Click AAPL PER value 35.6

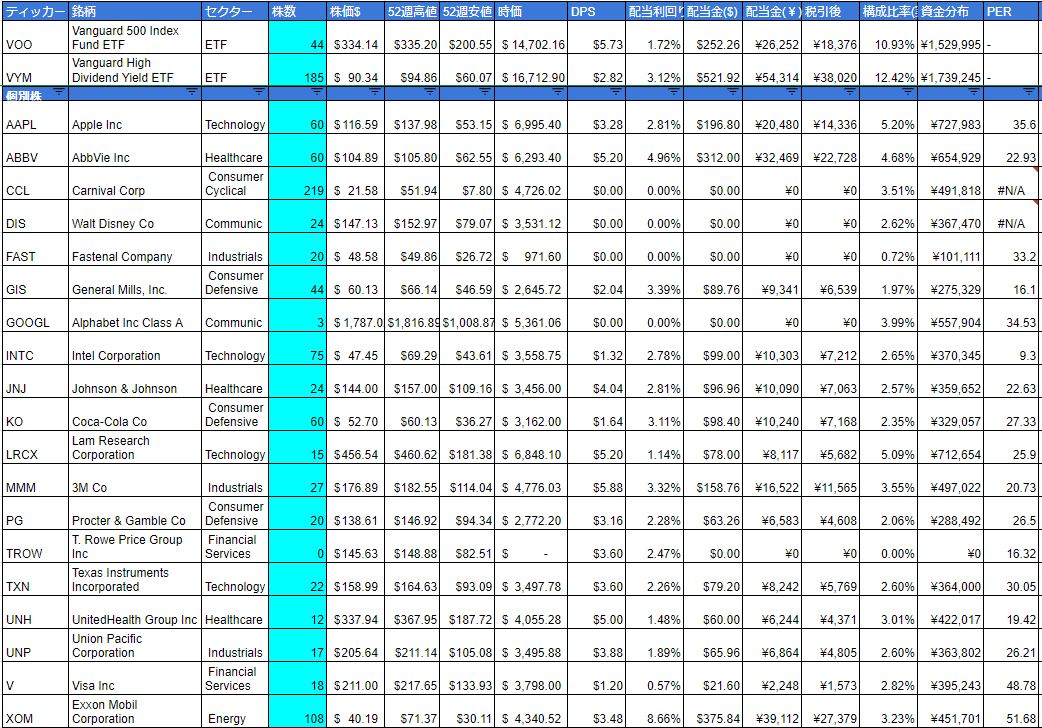(1012, 117)
